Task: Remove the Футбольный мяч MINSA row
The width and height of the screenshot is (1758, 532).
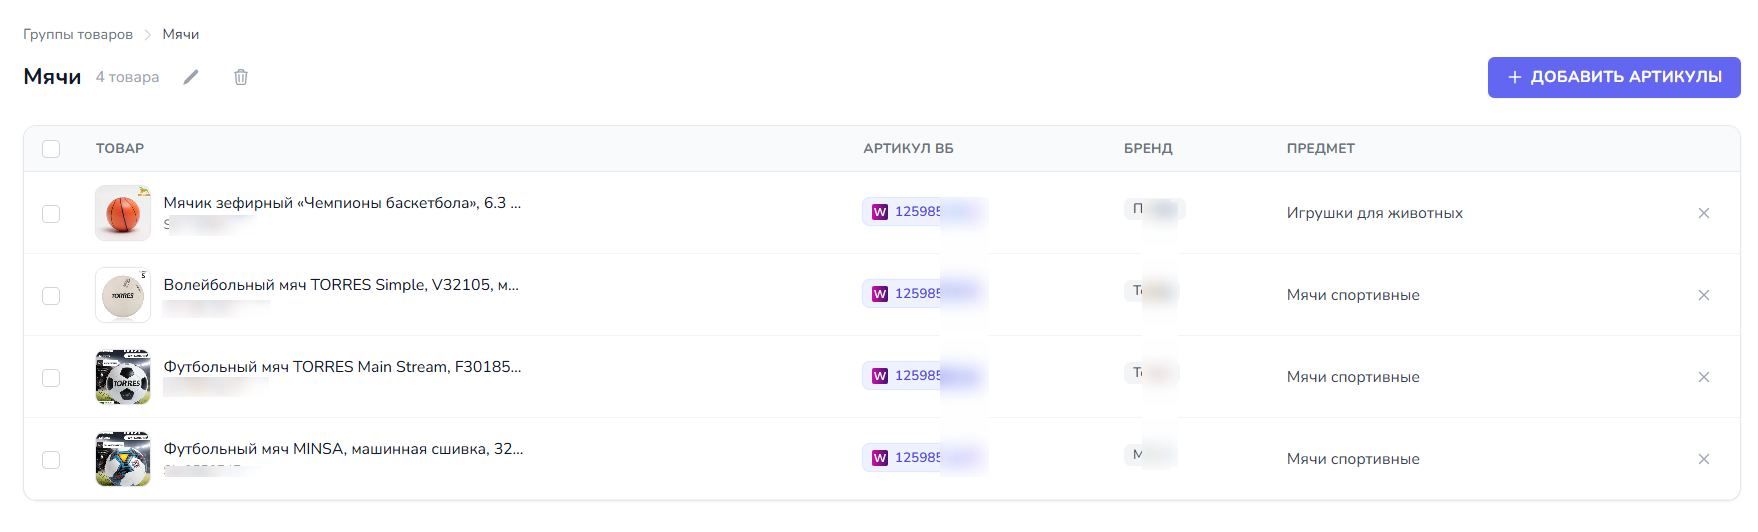Action: [1704, 459]
